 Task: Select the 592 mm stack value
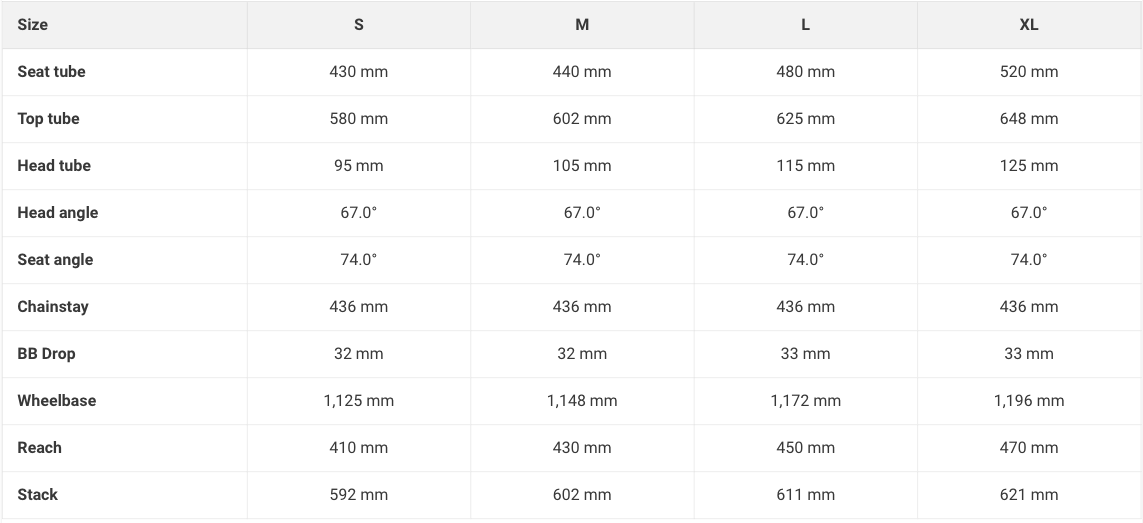[x=359, y=495]
